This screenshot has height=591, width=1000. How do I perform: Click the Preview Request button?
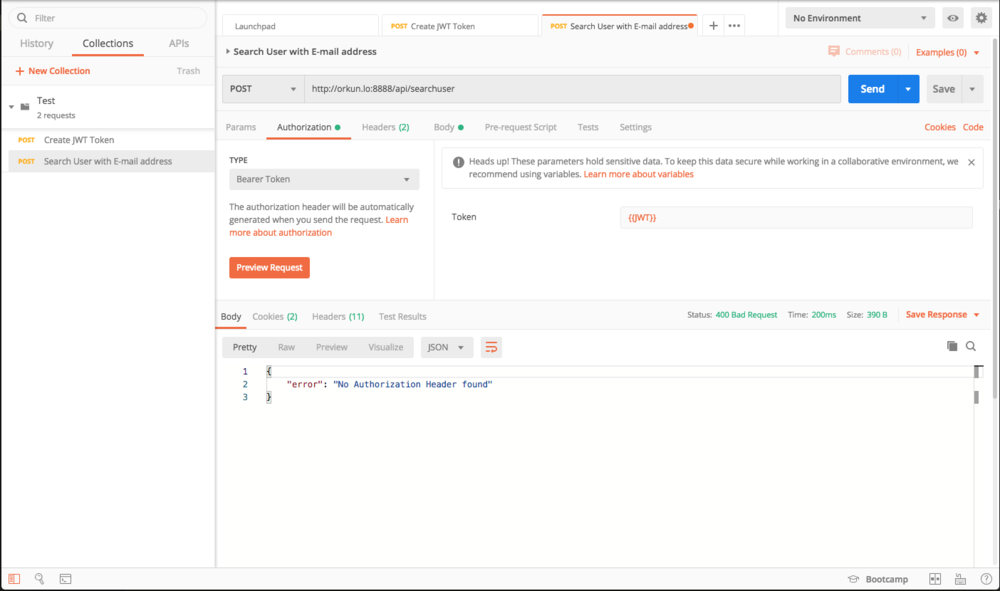[269, 268]
